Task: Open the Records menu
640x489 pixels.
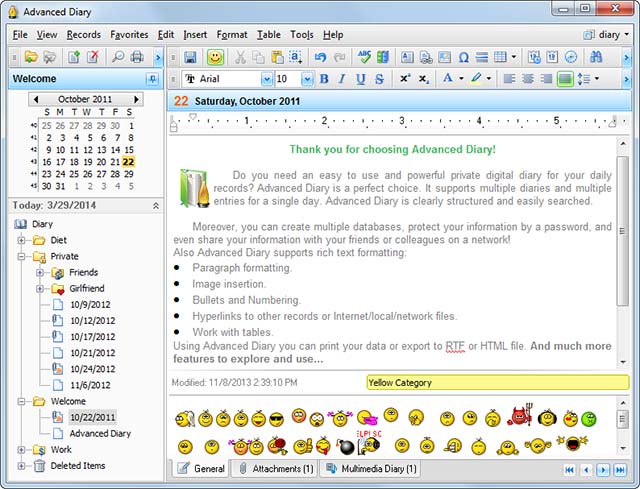Action: (84, 35)
